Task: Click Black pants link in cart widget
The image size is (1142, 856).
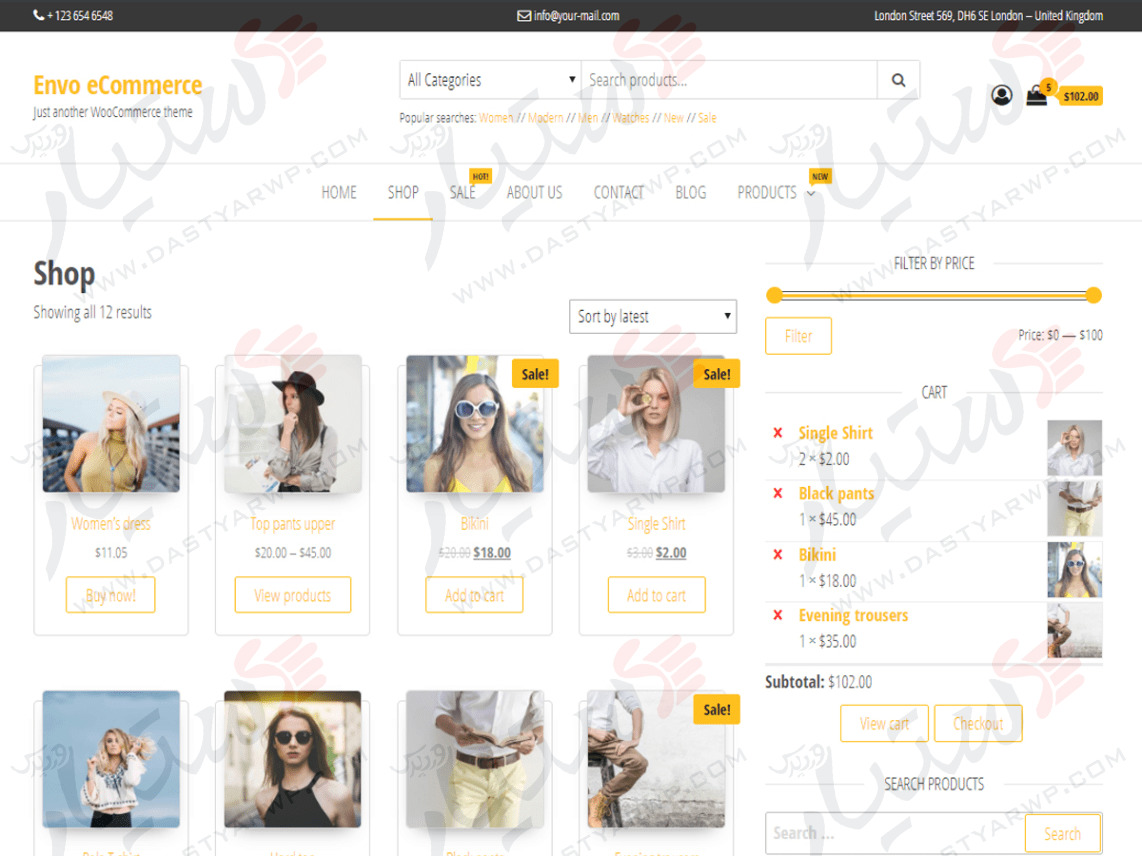Action: point(836,493)
